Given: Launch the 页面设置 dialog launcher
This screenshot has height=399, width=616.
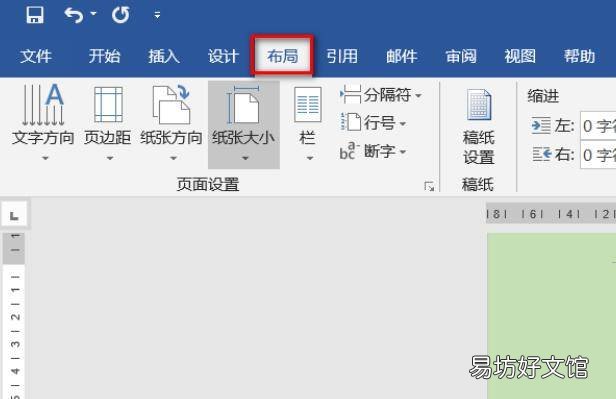Looking at the screenshot, I should [x=429, y=186].
